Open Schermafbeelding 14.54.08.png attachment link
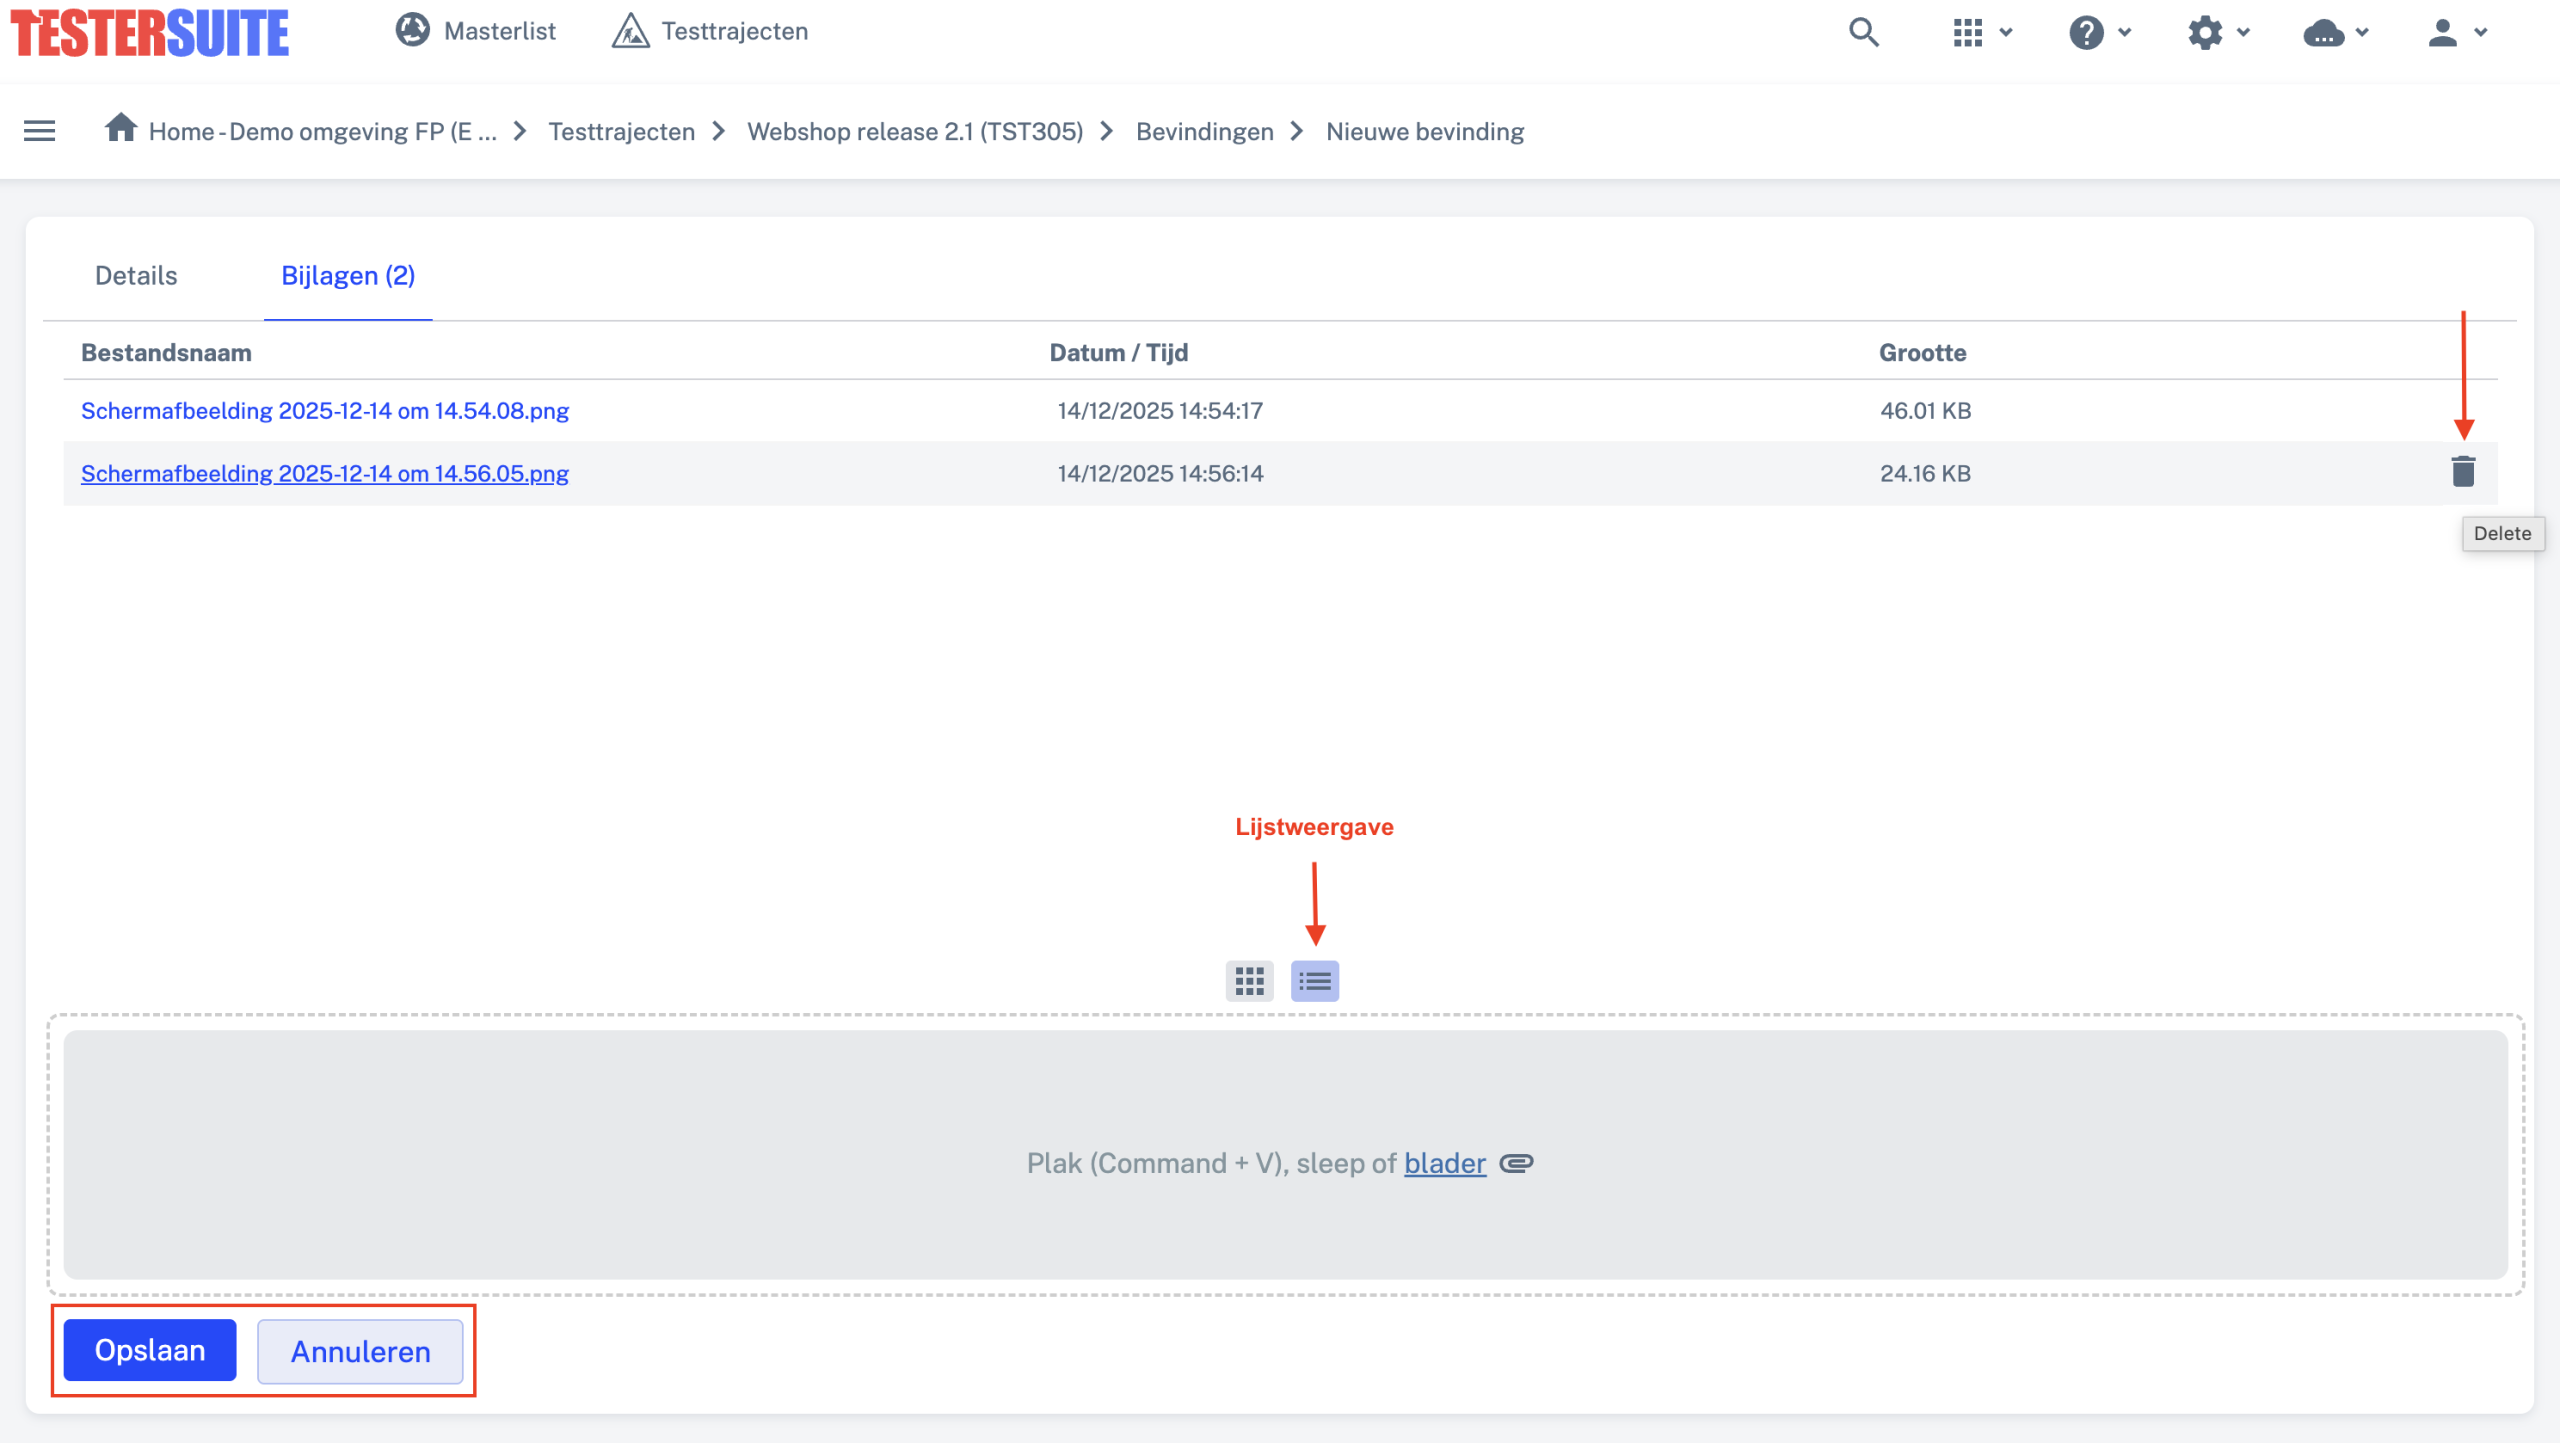The image size is (2560, 1443). point(324,411)
